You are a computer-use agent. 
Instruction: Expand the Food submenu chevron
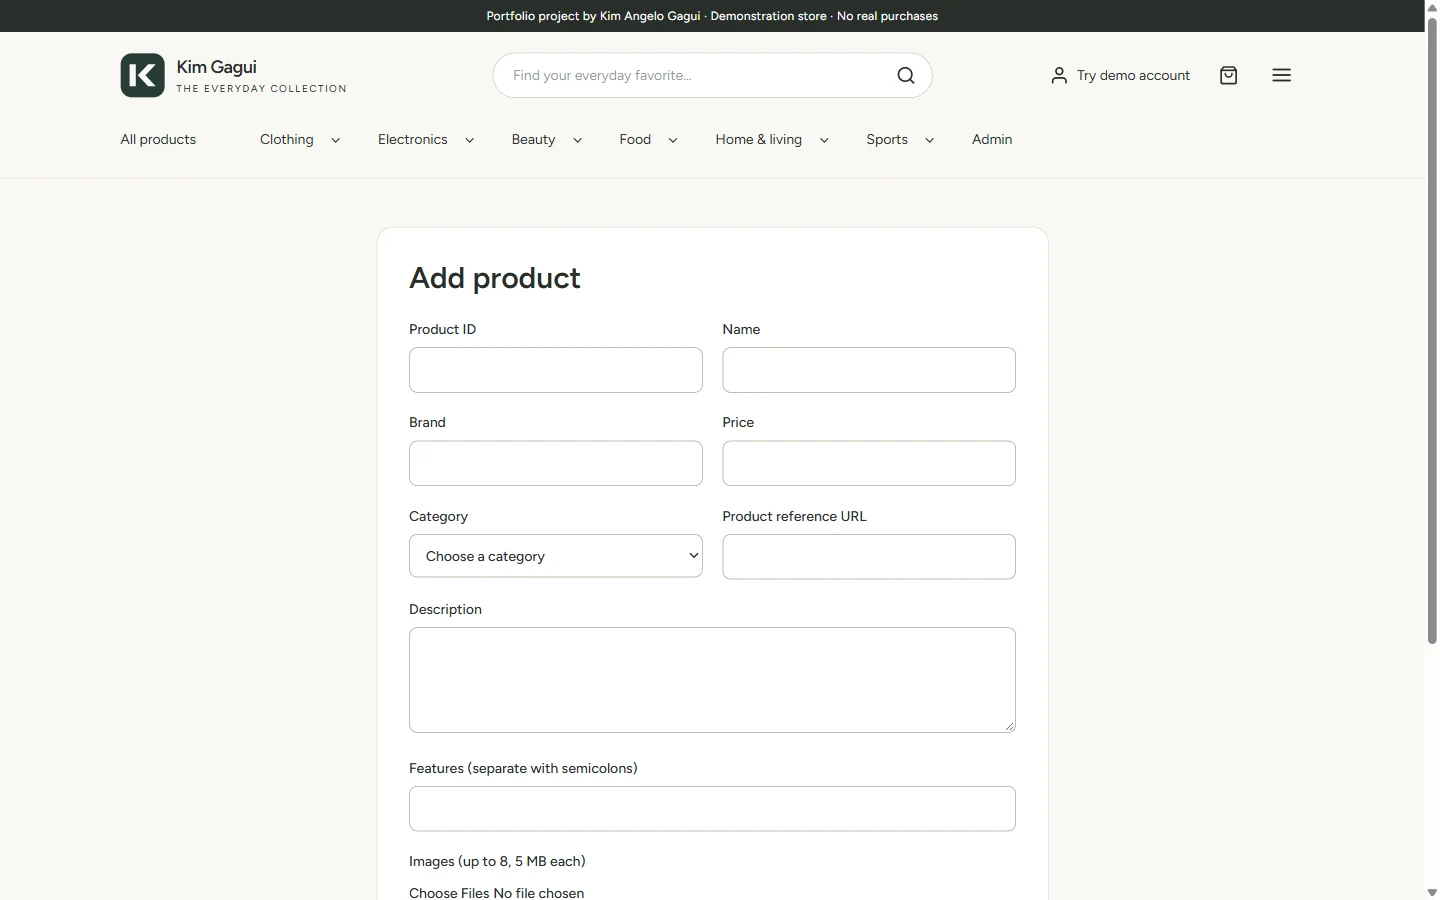pos(673,140)
